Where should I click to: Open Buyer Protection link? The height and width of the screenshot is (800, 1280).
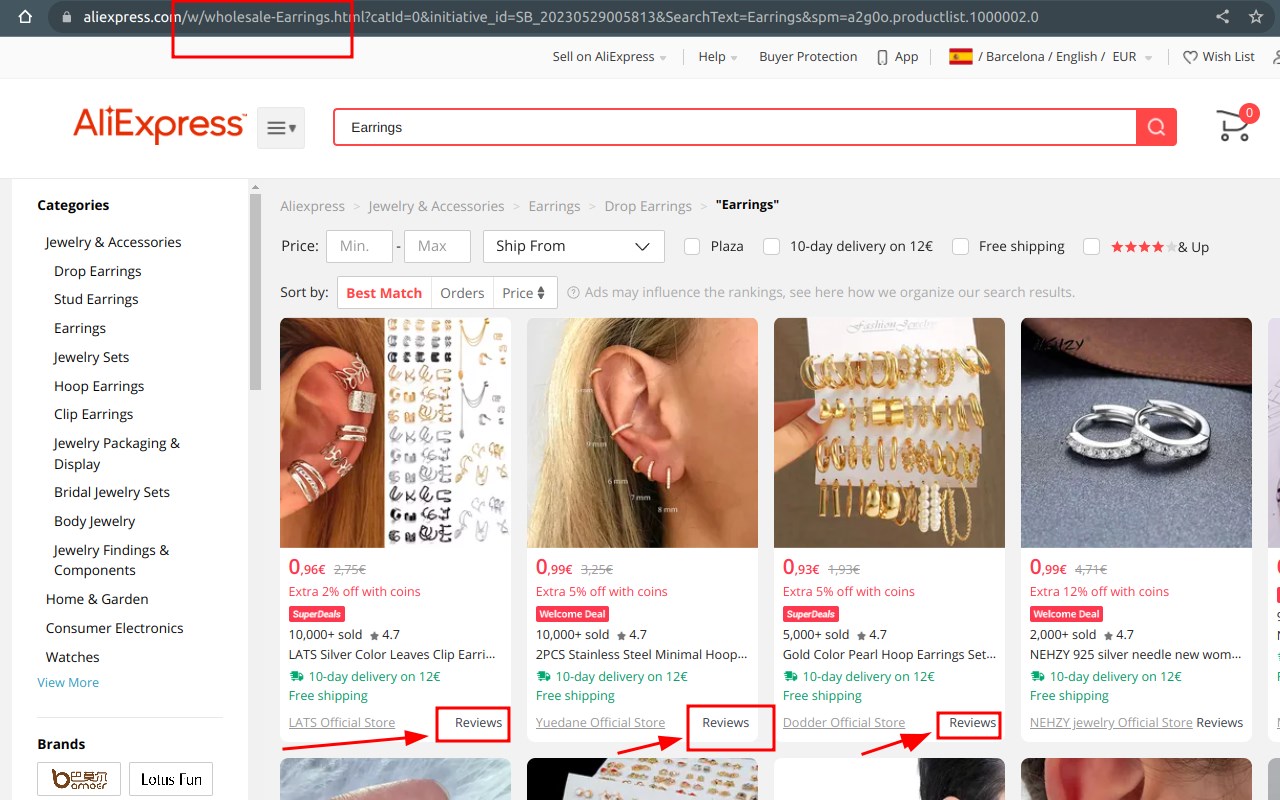coord(808,57)
